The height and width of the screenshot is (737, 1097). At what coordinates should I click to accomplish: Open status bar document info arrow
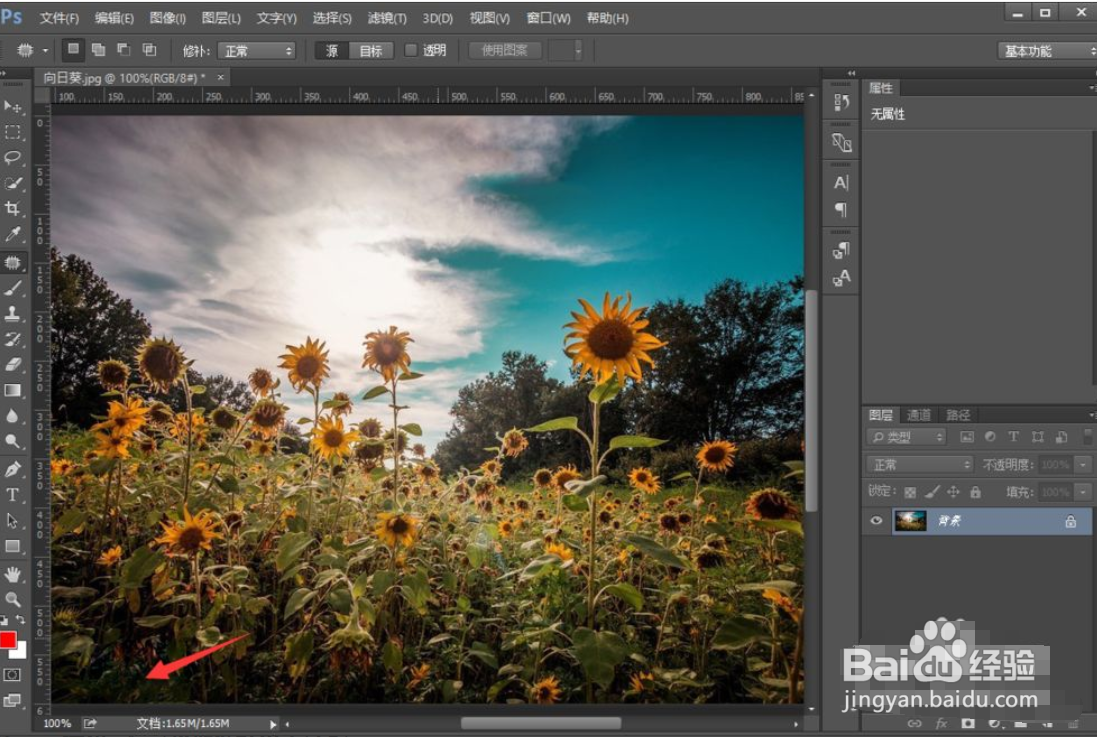coord(273,724)
